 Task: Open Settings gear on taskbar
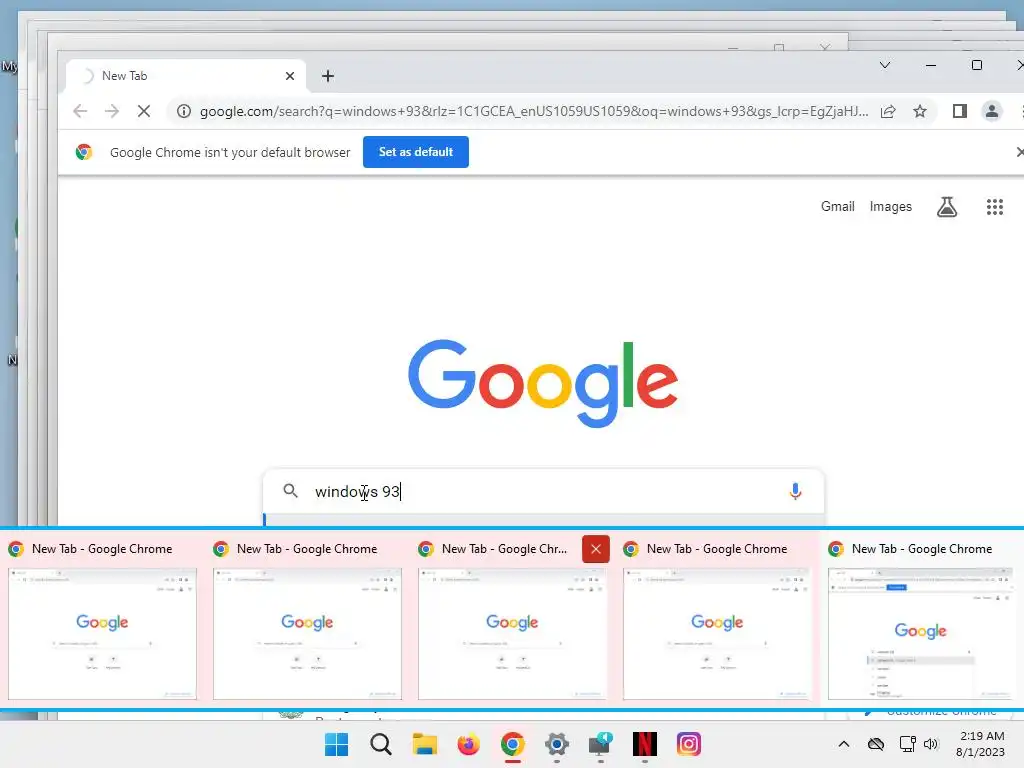point(556,744)
